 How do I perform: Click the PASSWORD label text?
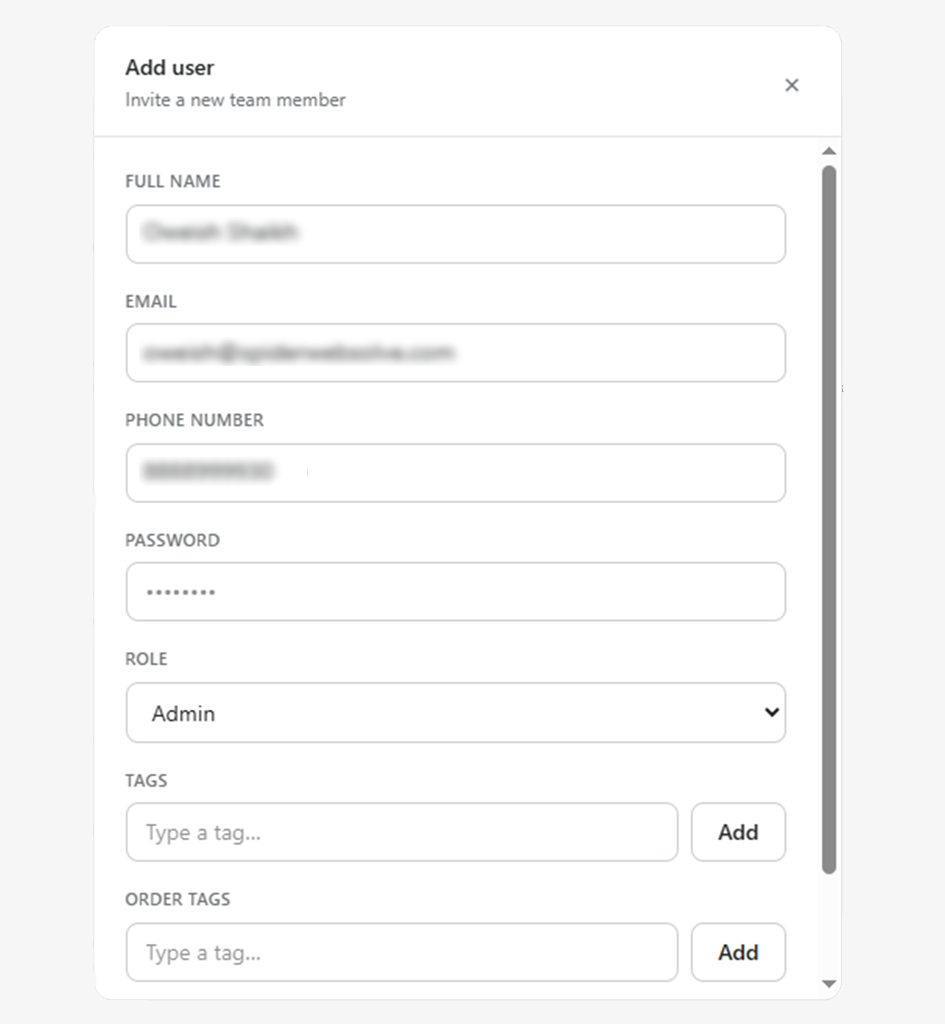(172, 540)
